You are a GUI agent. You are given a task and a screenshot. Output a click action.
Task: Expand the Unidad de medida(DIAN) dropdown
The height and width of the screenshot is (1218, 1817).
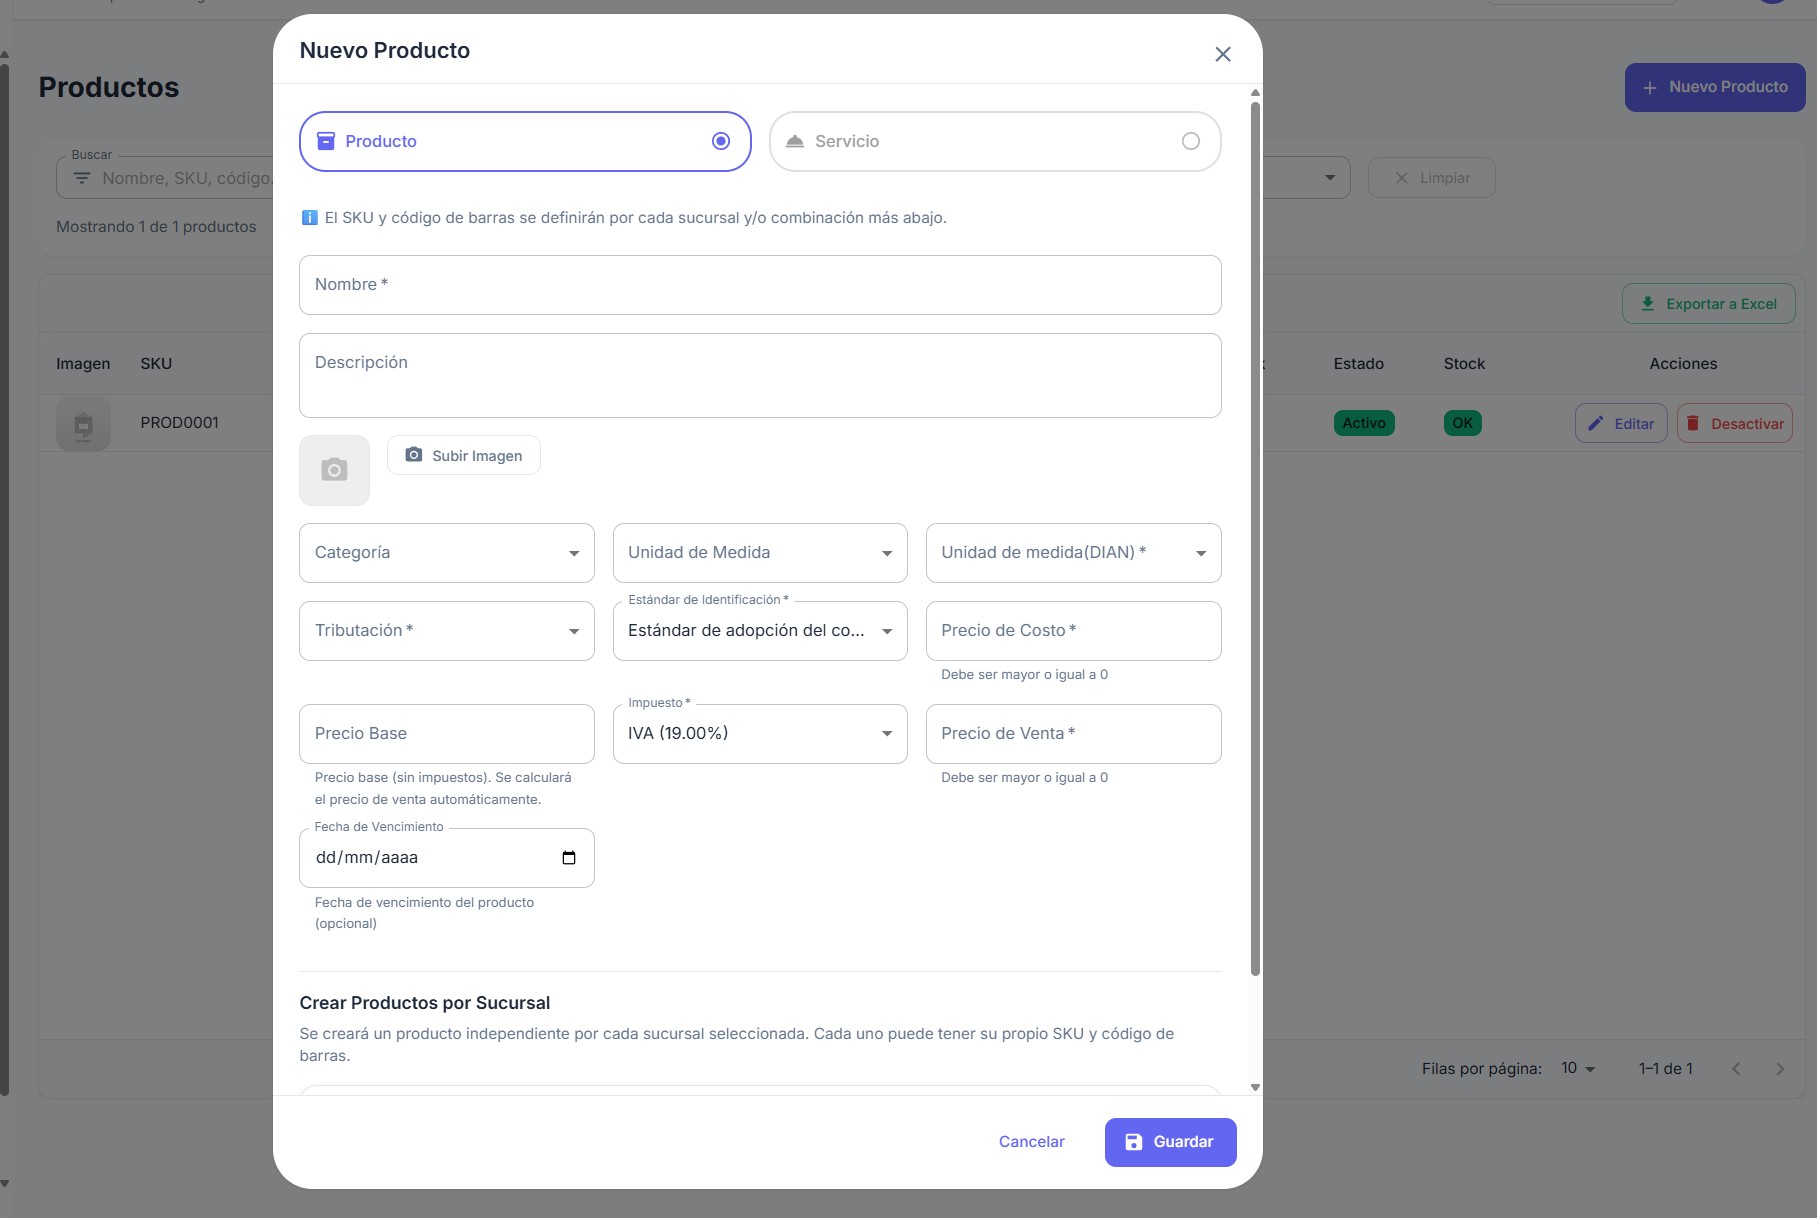[x=1200, y=553]
